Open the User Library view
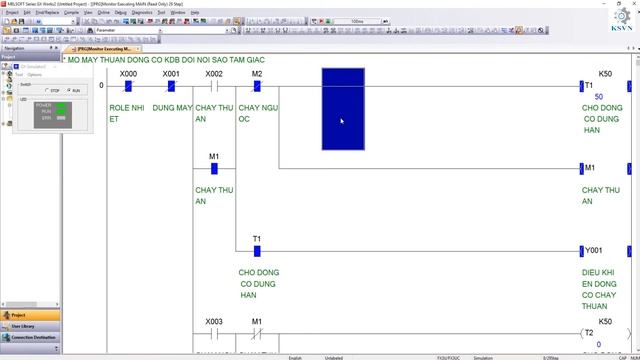Image resolution: width=640 pixels, height=360 pixels. 30,326
